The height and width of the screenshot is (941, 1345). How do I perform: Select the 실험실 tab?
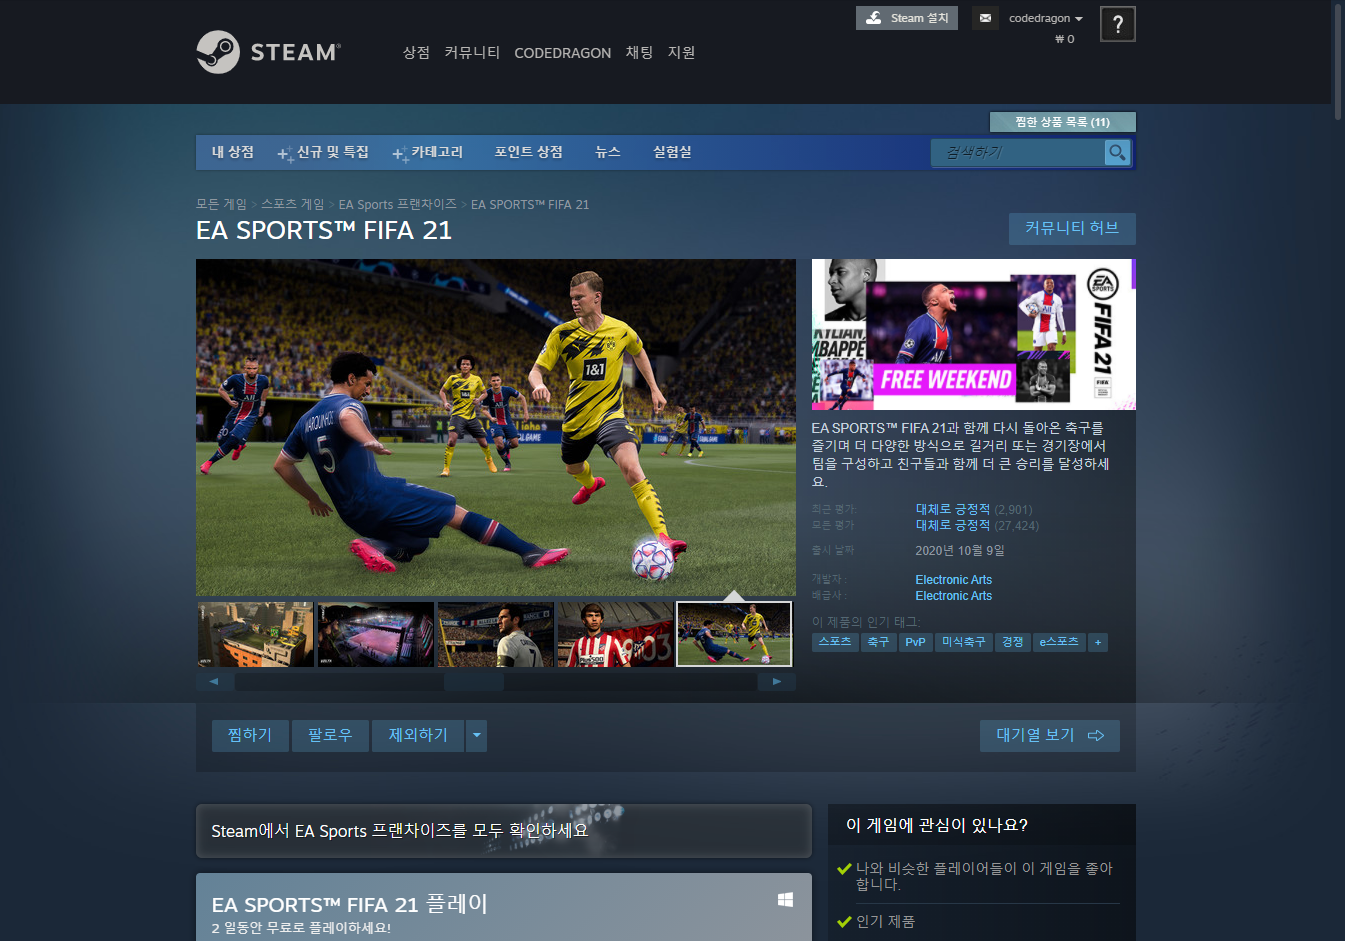click(x=672, y=152)
